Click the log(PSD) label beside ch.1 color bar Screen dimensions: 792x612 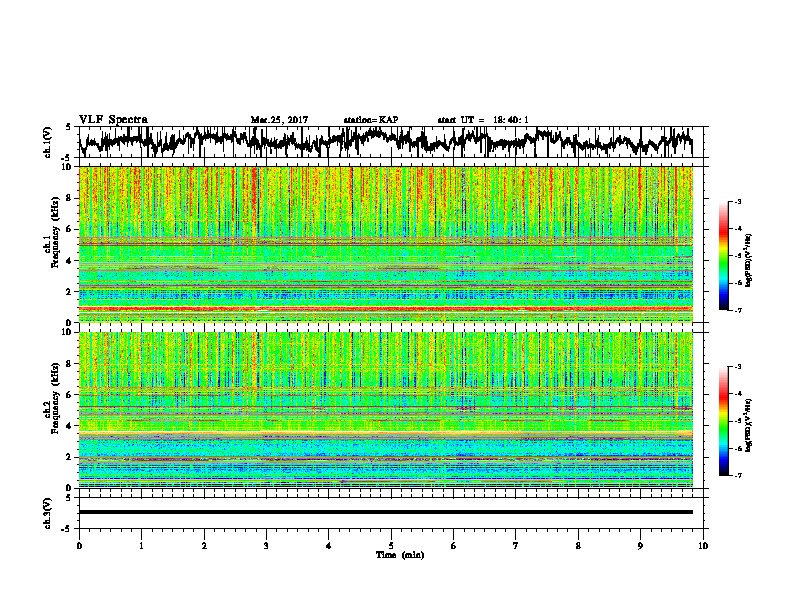tap(749, 260)
